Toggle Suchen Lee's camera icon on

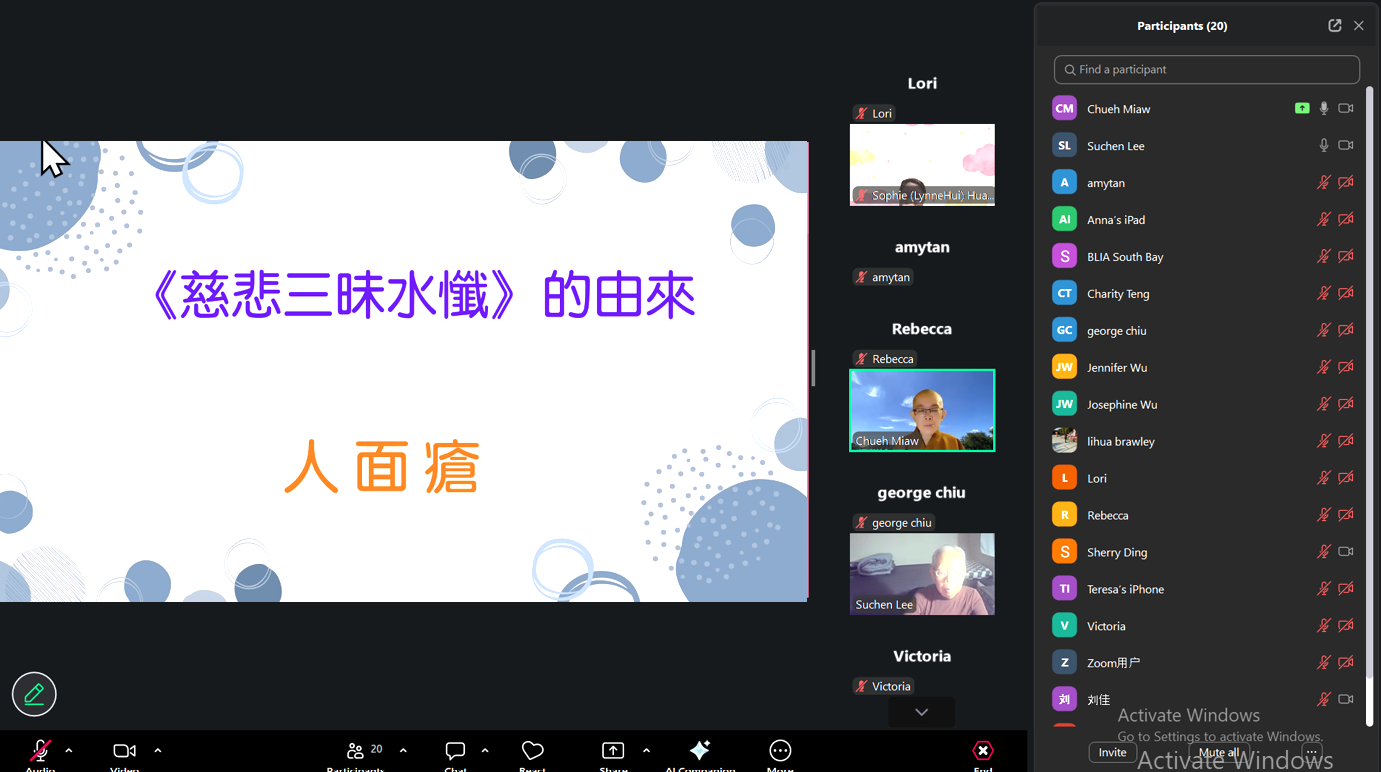point(1345,145)
